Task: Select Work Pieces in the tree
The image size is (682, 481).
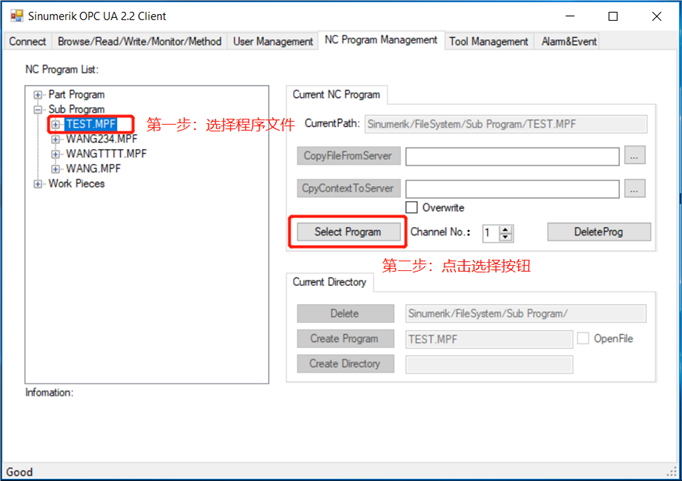Action: [x=77, y=184]
